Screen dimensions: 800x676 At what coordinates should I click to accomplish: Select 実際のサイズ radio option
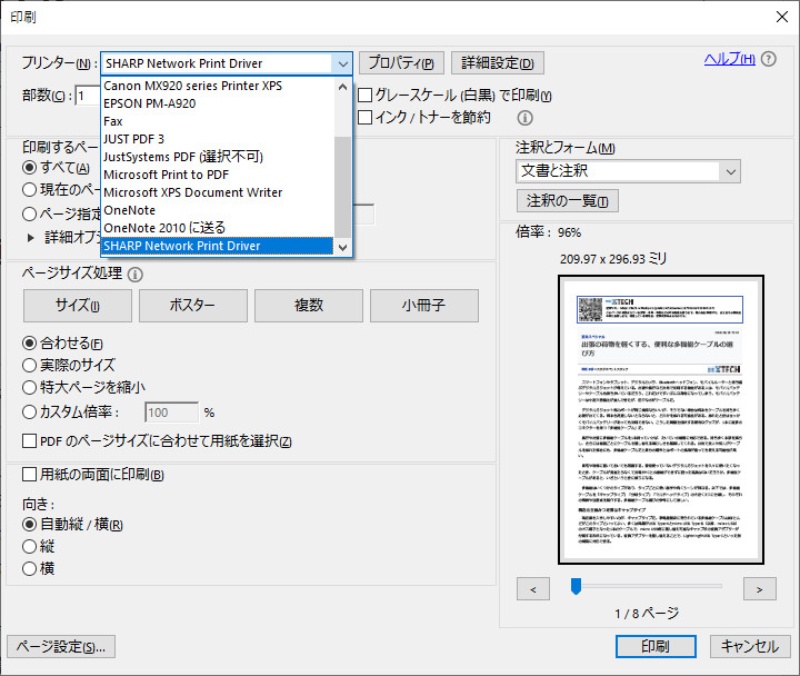click(x=30, y=365)
